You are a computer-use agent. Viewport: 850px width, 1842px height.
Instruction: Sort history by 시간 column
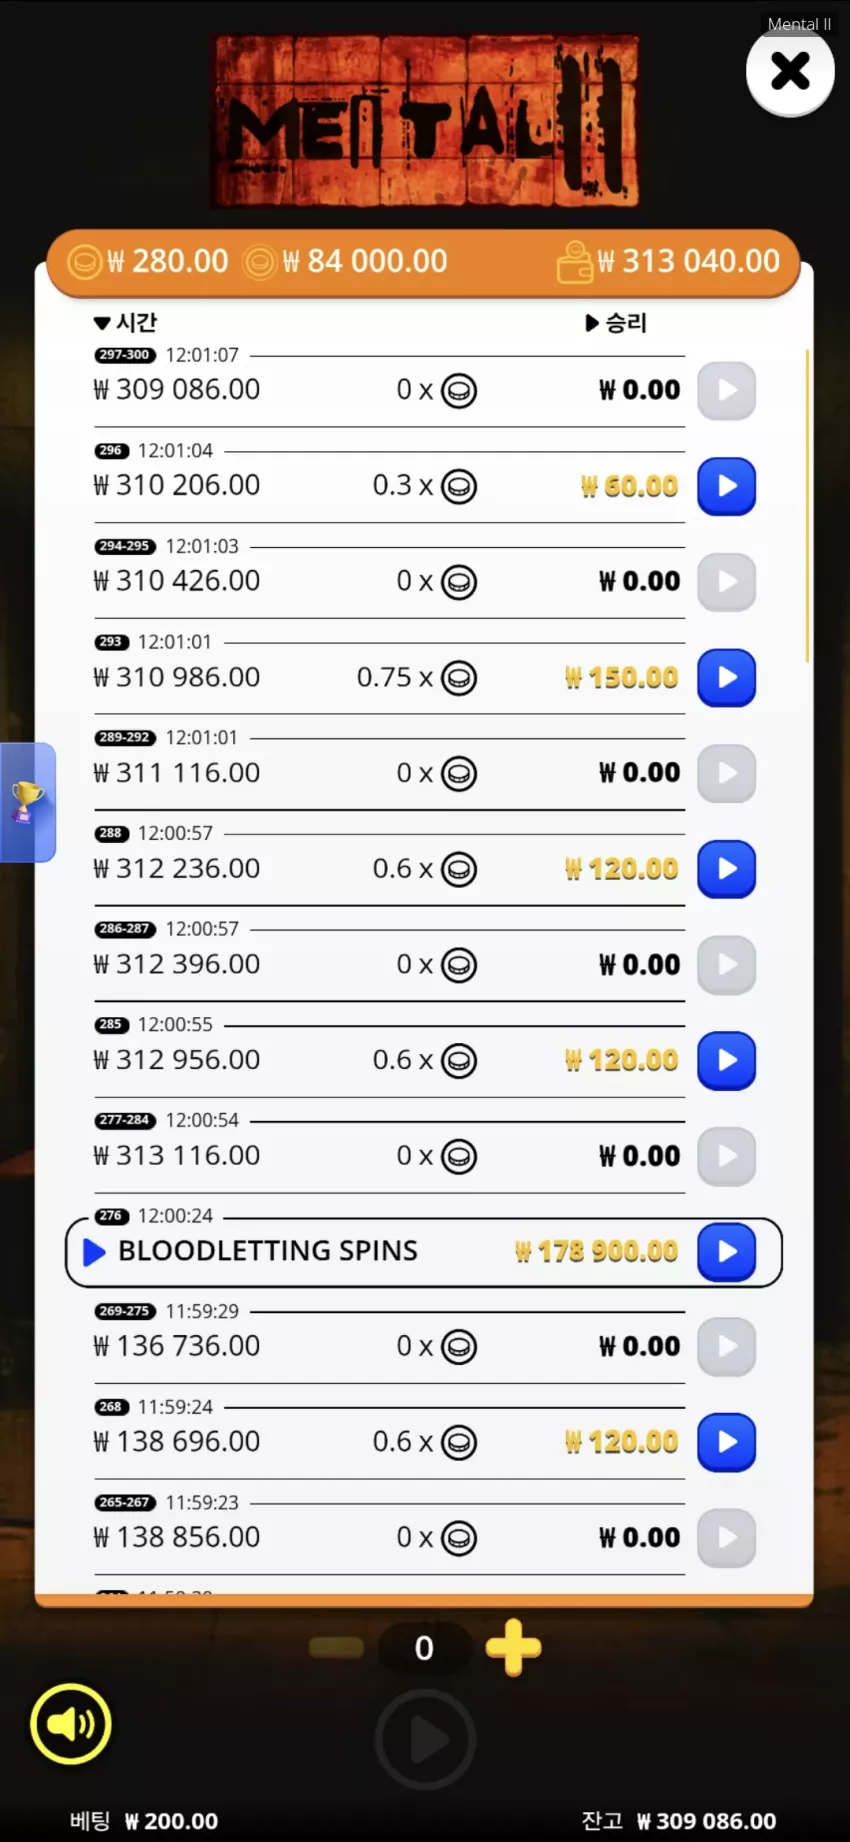click(x=125, y=322)
